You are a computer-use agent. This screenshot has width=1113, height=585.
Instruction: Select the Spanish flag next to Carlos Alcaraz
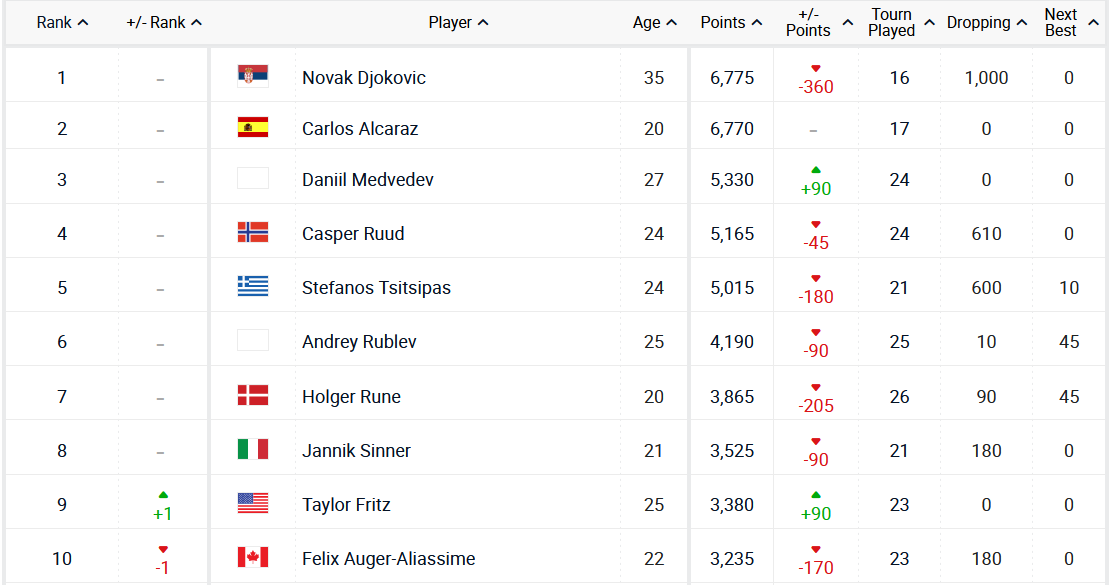click(x=253, y=128)
